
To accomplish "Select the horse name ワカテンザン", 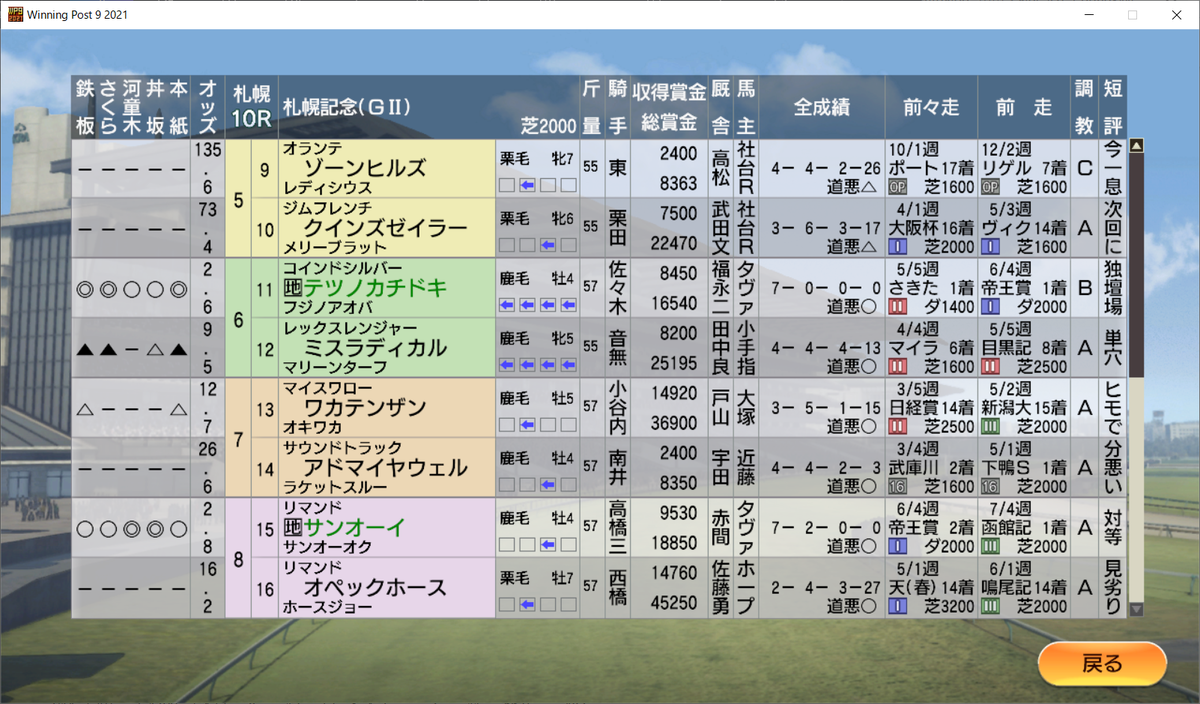I will coord(365,408).
